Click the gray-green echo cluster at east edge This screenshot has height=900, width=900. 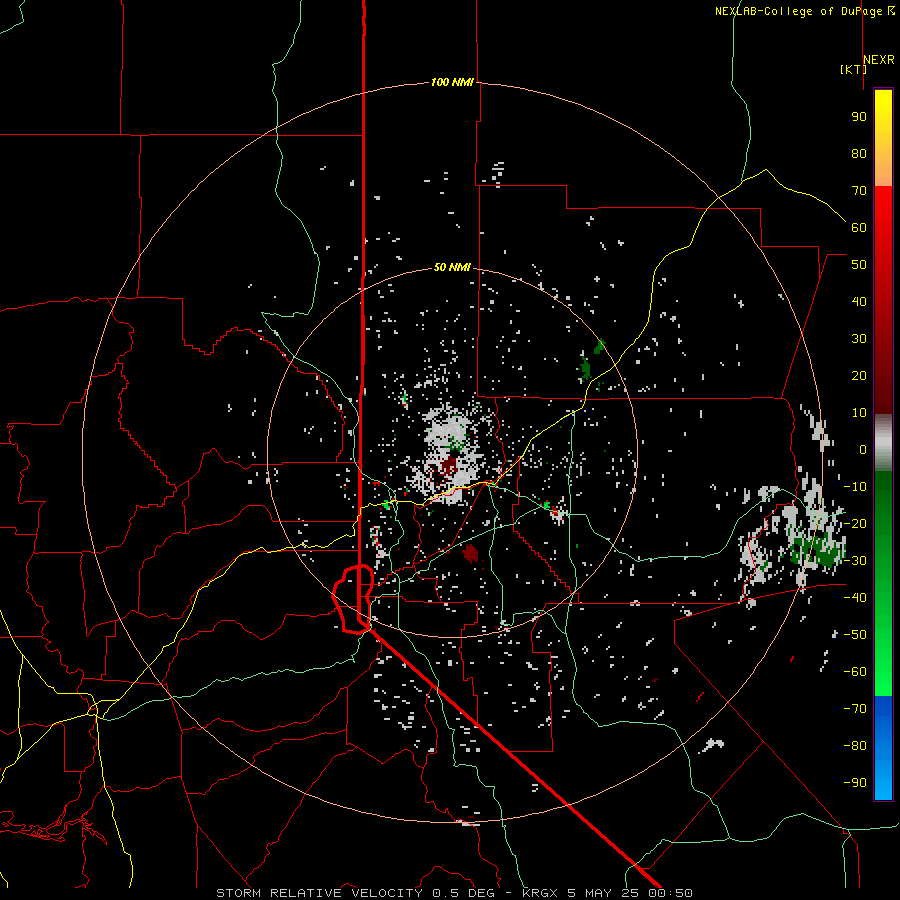[x=815, y=550]
